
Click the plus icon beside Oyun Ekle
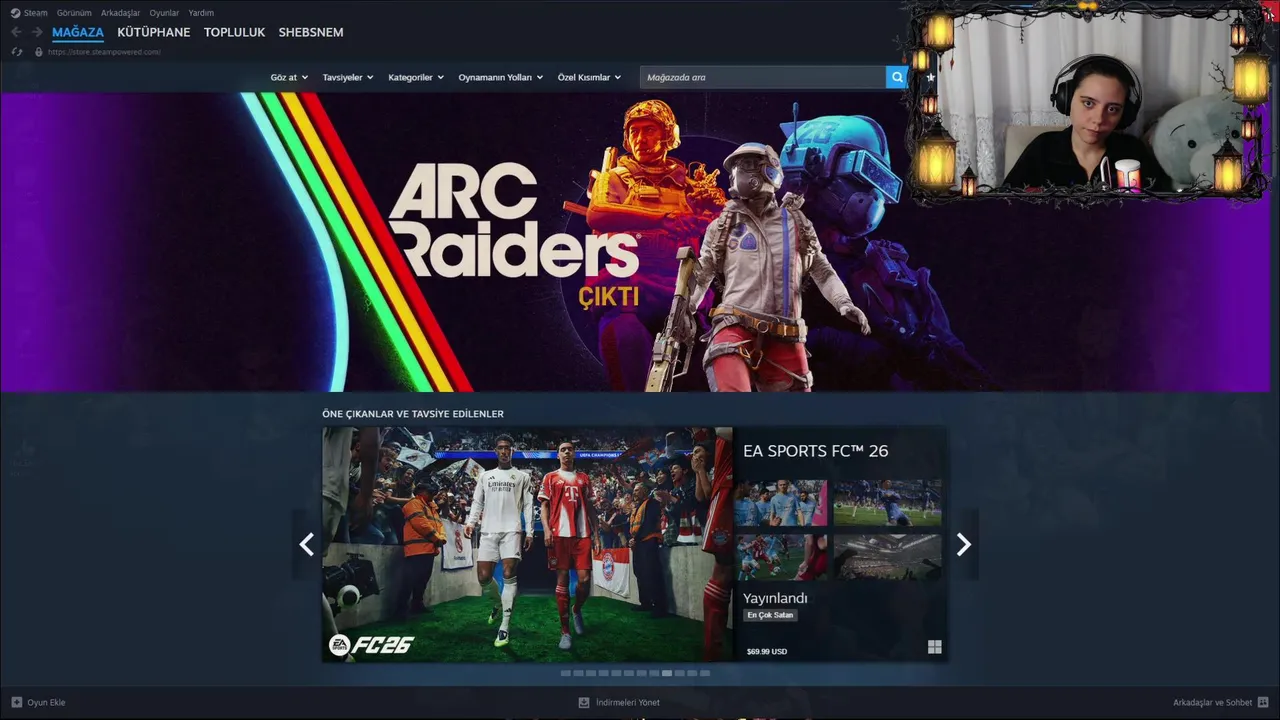(x=17, y=702)
